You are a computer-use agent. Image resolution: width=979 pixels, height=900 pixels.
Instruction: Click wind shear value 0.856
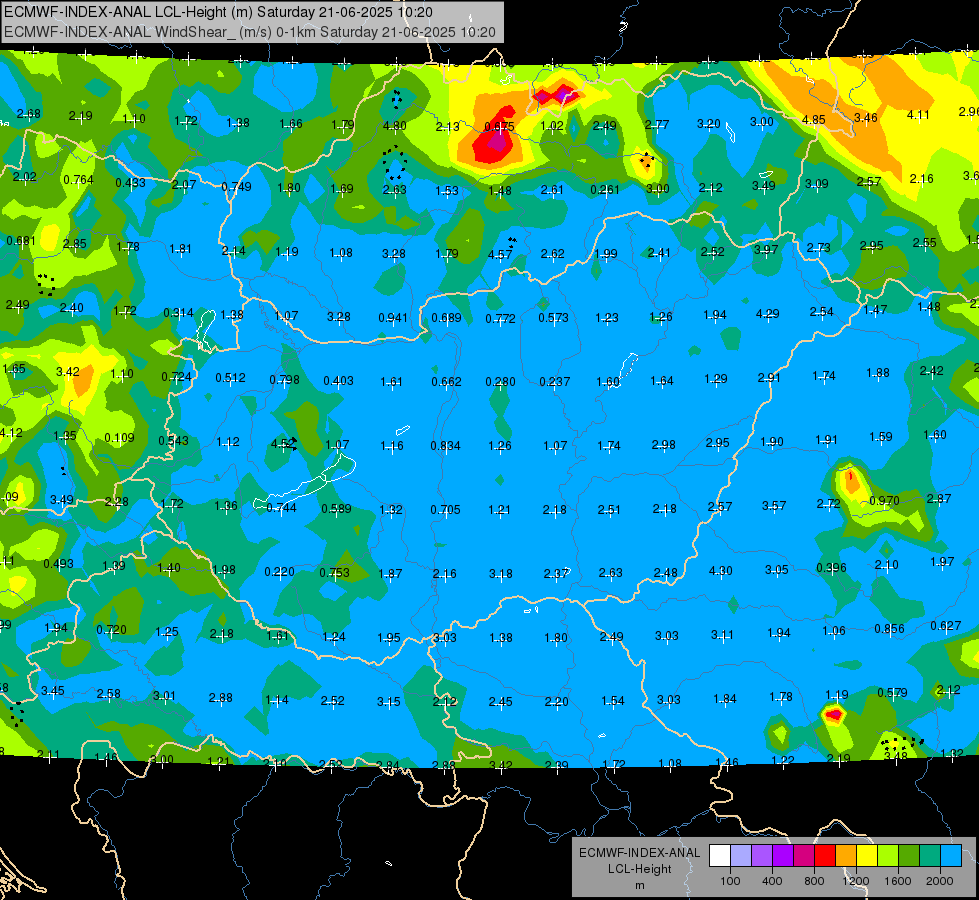(889, 628)
